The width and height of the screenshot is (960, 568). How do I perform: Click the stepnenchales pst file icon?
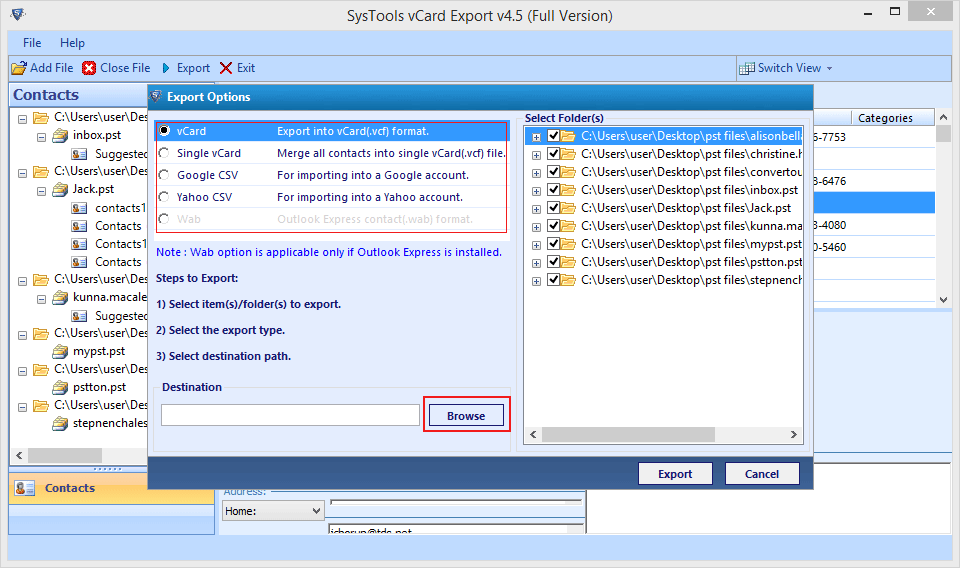point(60,424)
